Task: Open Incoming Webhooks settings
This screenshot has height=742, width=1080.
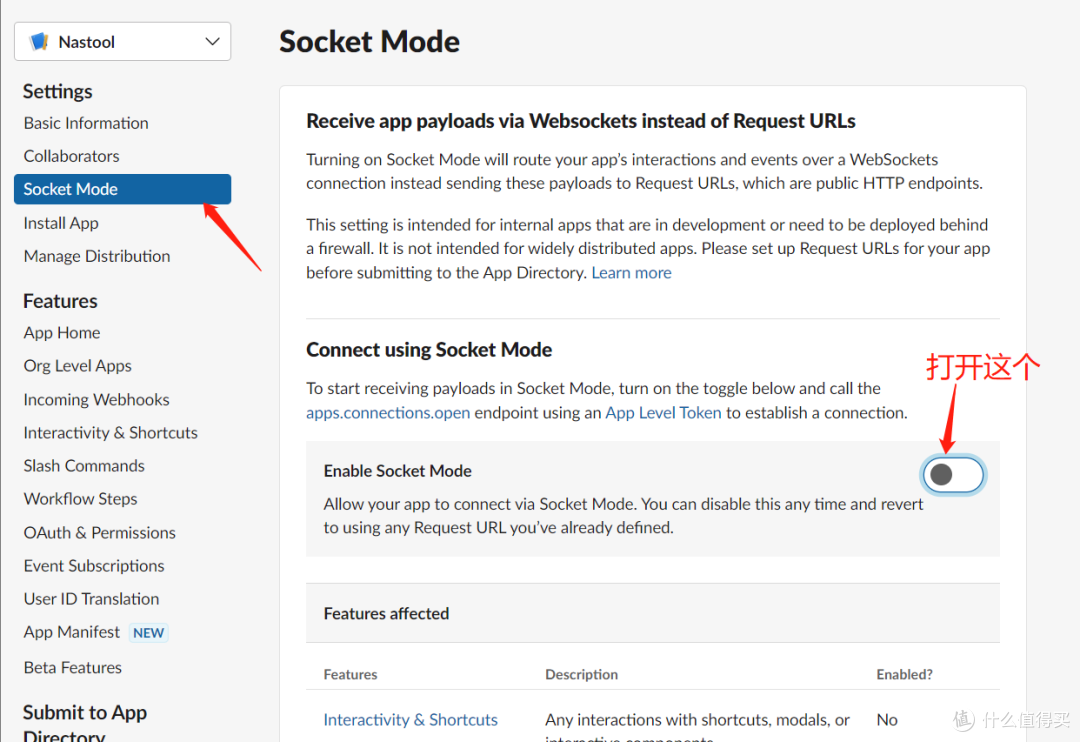Action: point(96,399)
